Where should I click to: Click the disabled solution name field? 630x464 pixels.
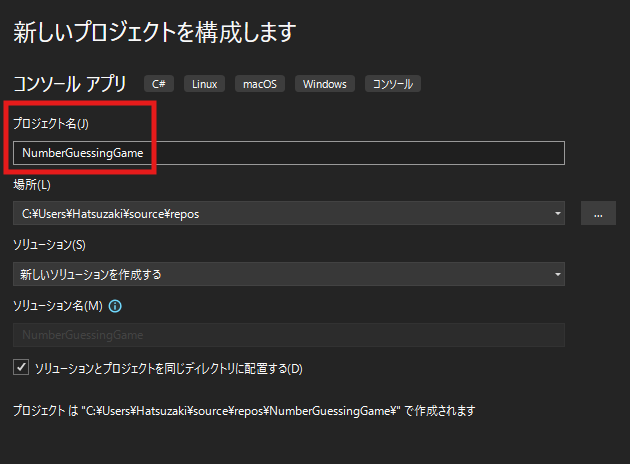click(x=288, y=335)
